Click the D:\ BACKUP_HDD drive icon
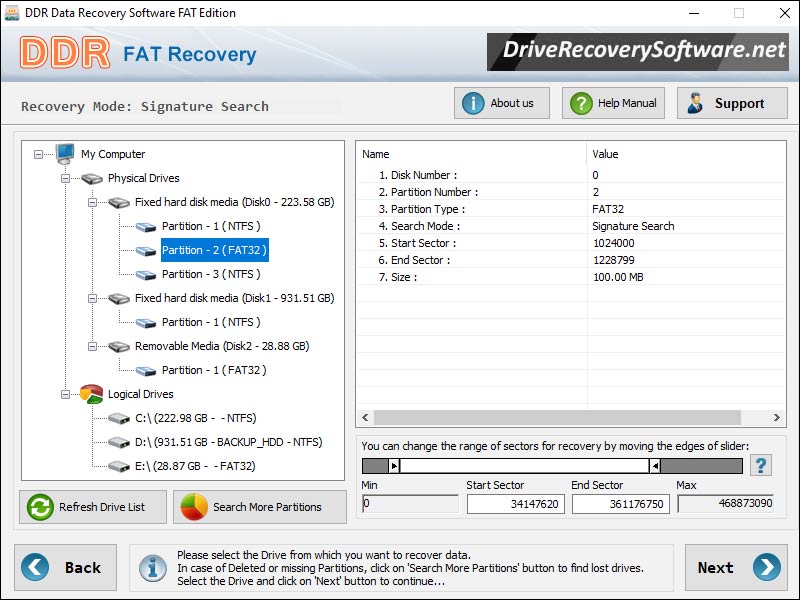Viewport: 800px width, 600px height. click(x=119, y=442)
